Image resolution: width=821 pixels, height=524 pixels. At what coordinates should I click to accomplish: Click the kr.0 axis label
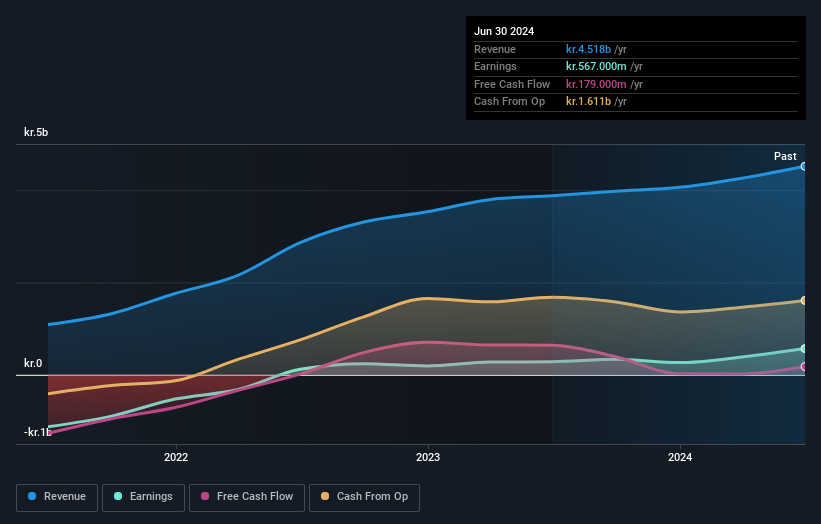(x=33, y=363)
